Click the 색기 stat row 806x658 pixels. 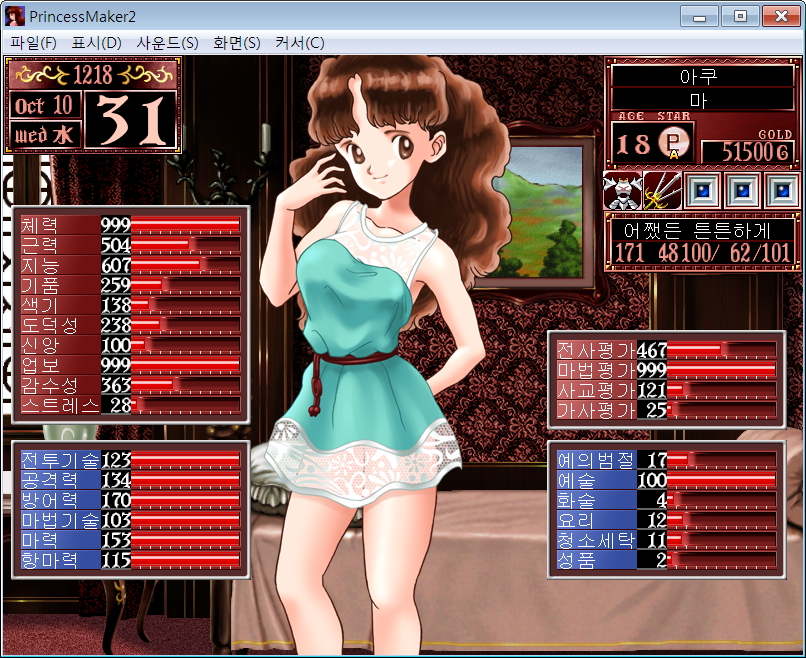click(x=131, y=305)
